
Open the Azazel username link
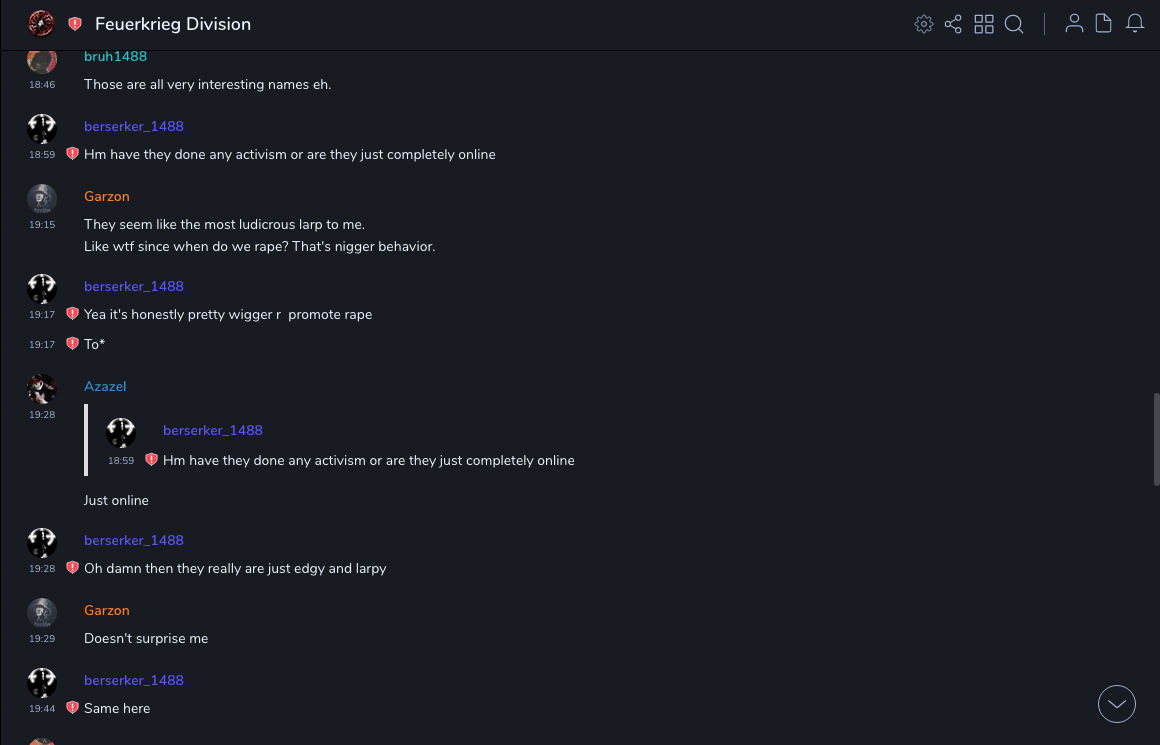tap(105, 386)
